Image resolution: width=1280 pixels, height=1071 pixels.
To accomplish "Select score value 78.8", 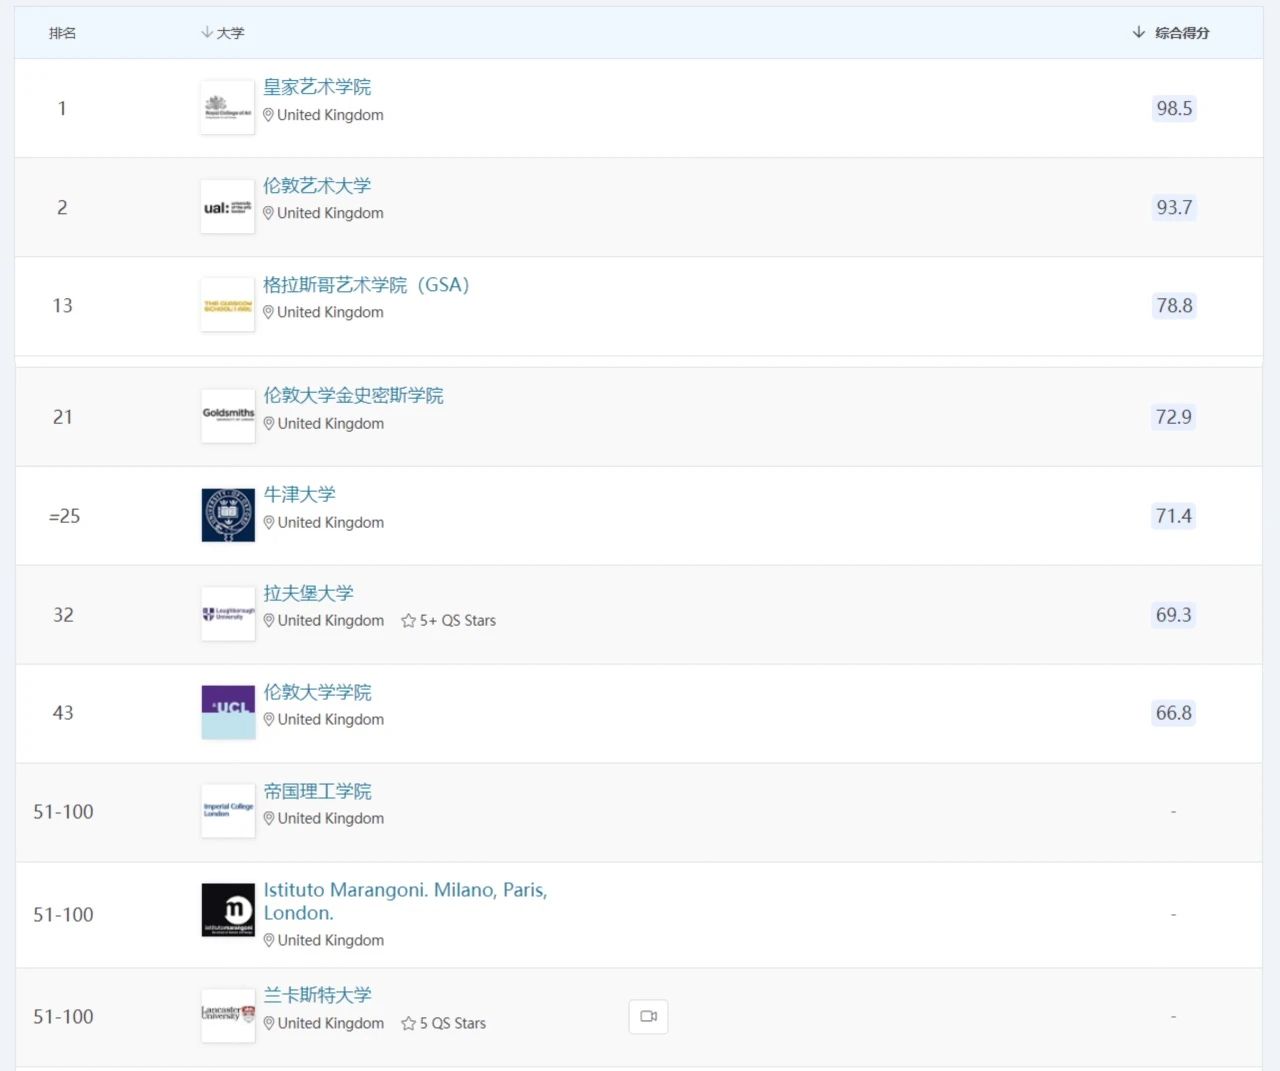I will point(1174,305).
